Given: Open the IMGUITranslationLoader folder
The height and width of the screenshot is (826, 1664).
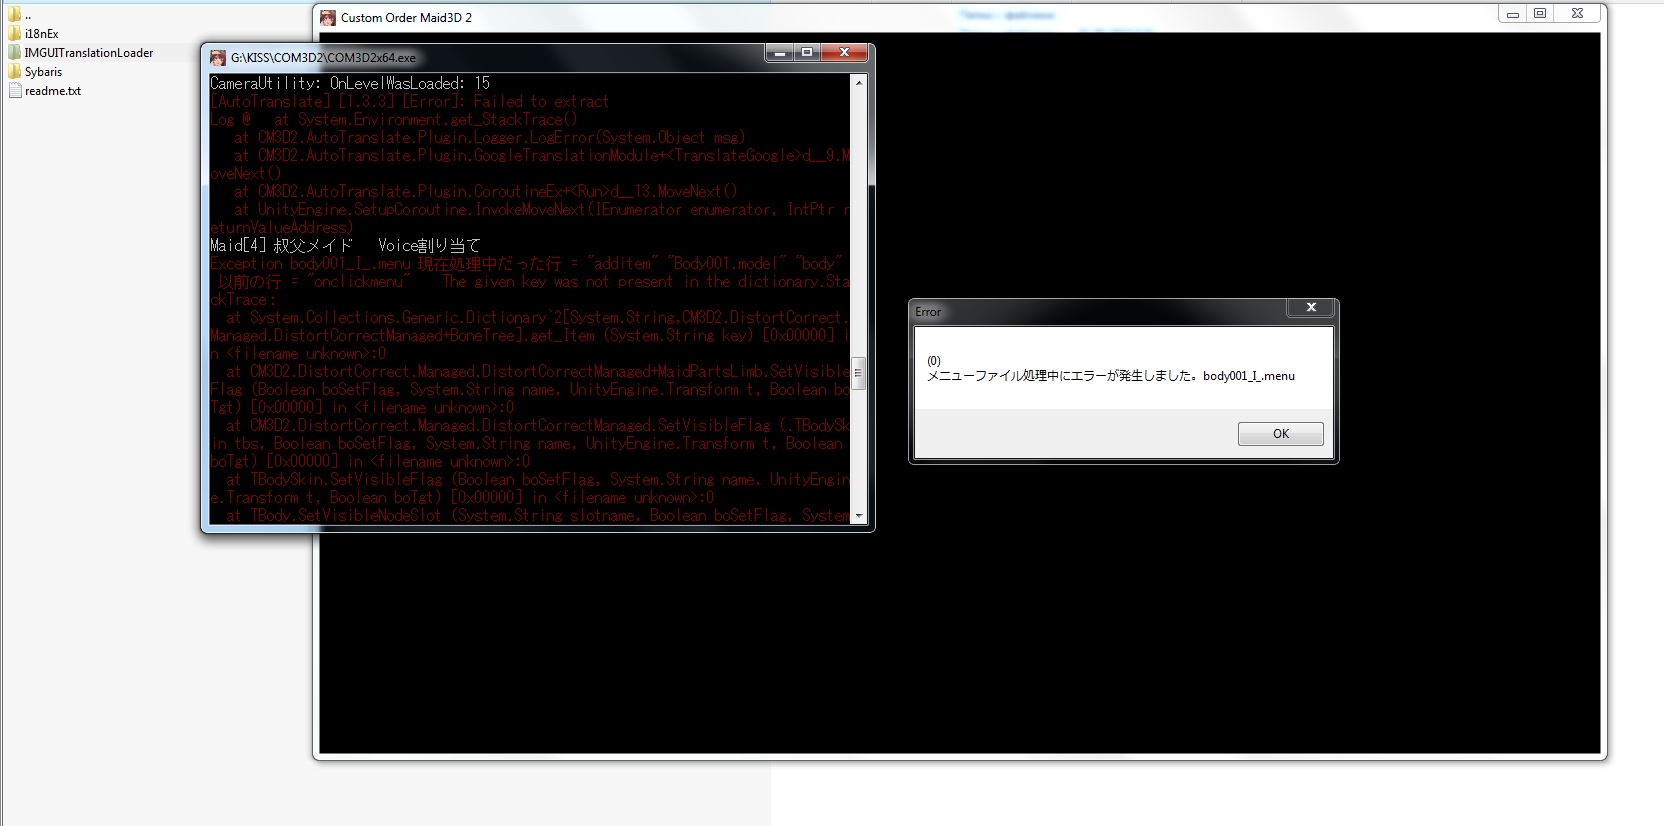Looking at the screenshot, I should coord(89,53).
